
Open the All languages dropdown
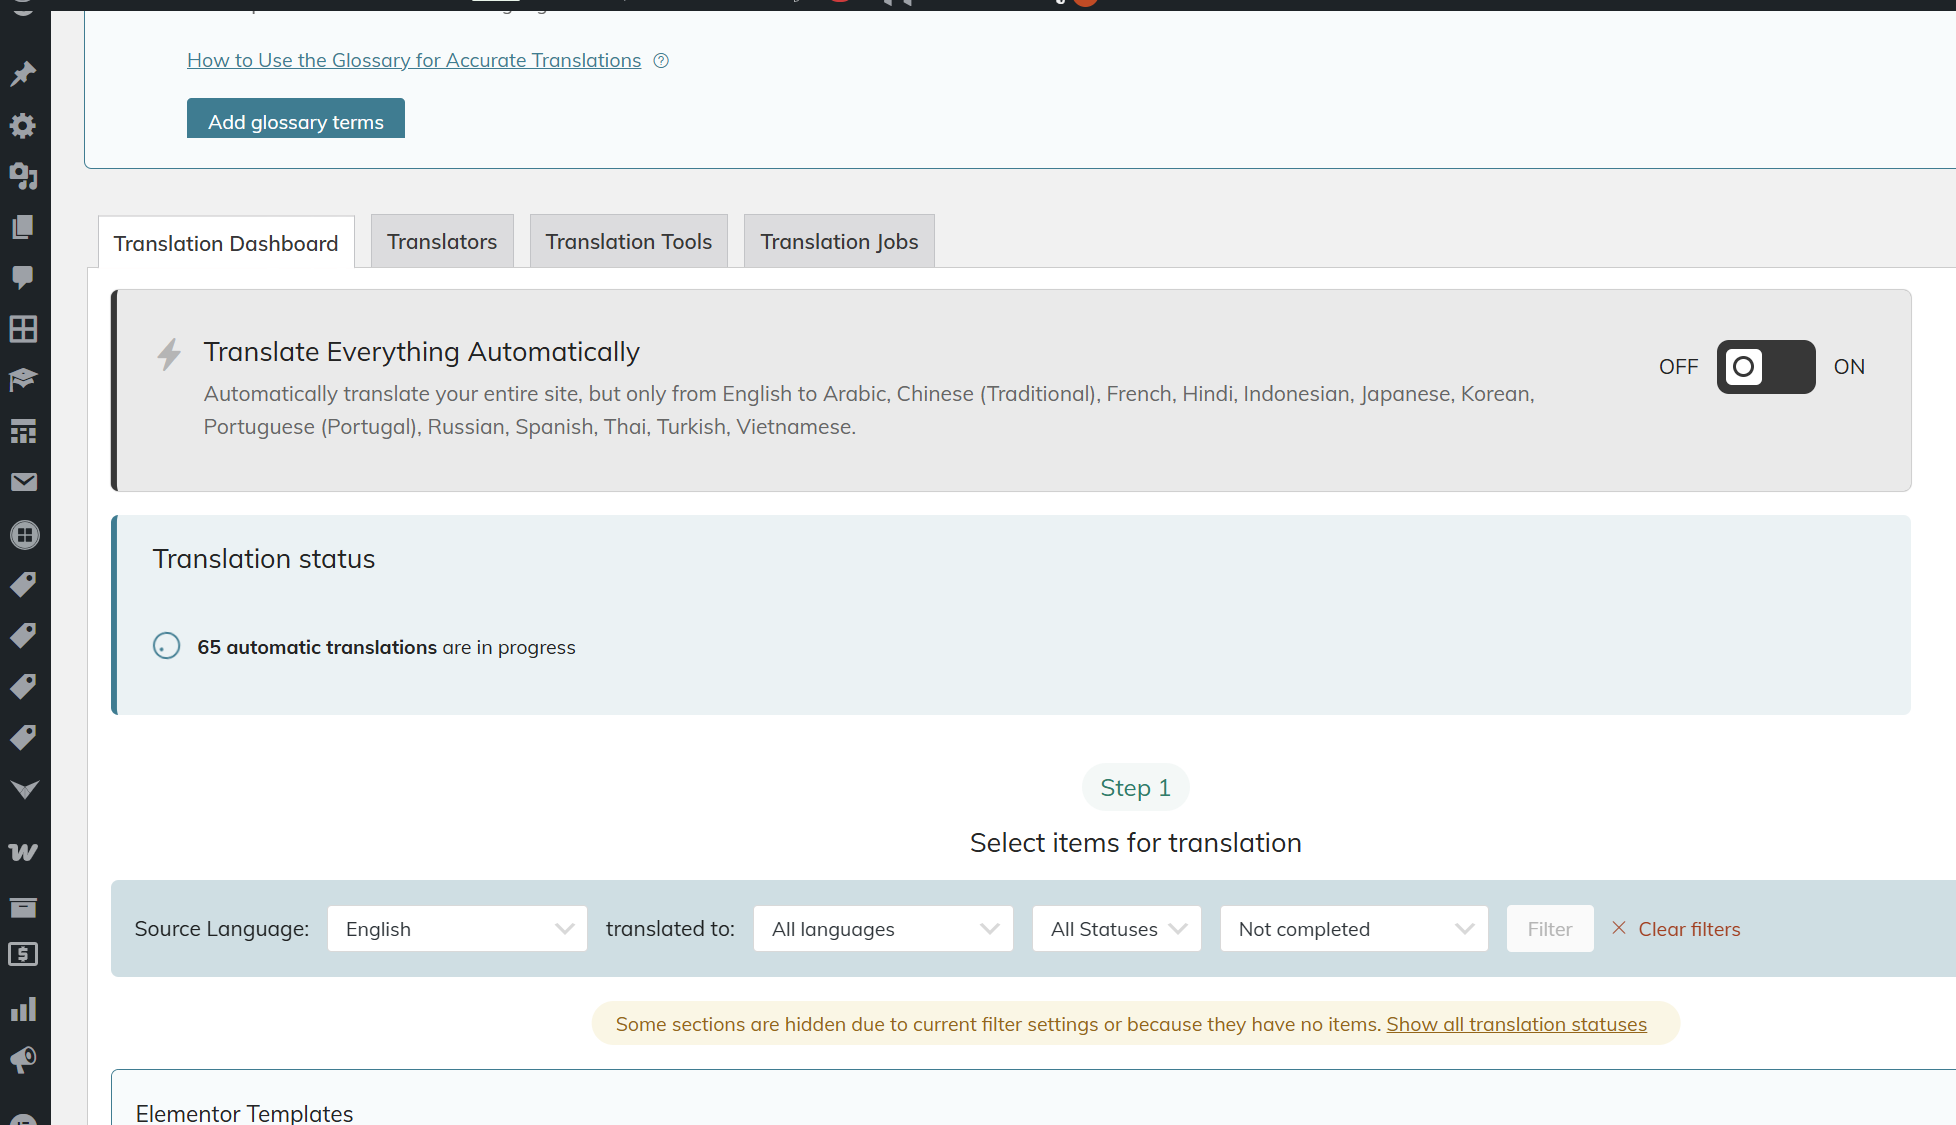pos(883,929)
